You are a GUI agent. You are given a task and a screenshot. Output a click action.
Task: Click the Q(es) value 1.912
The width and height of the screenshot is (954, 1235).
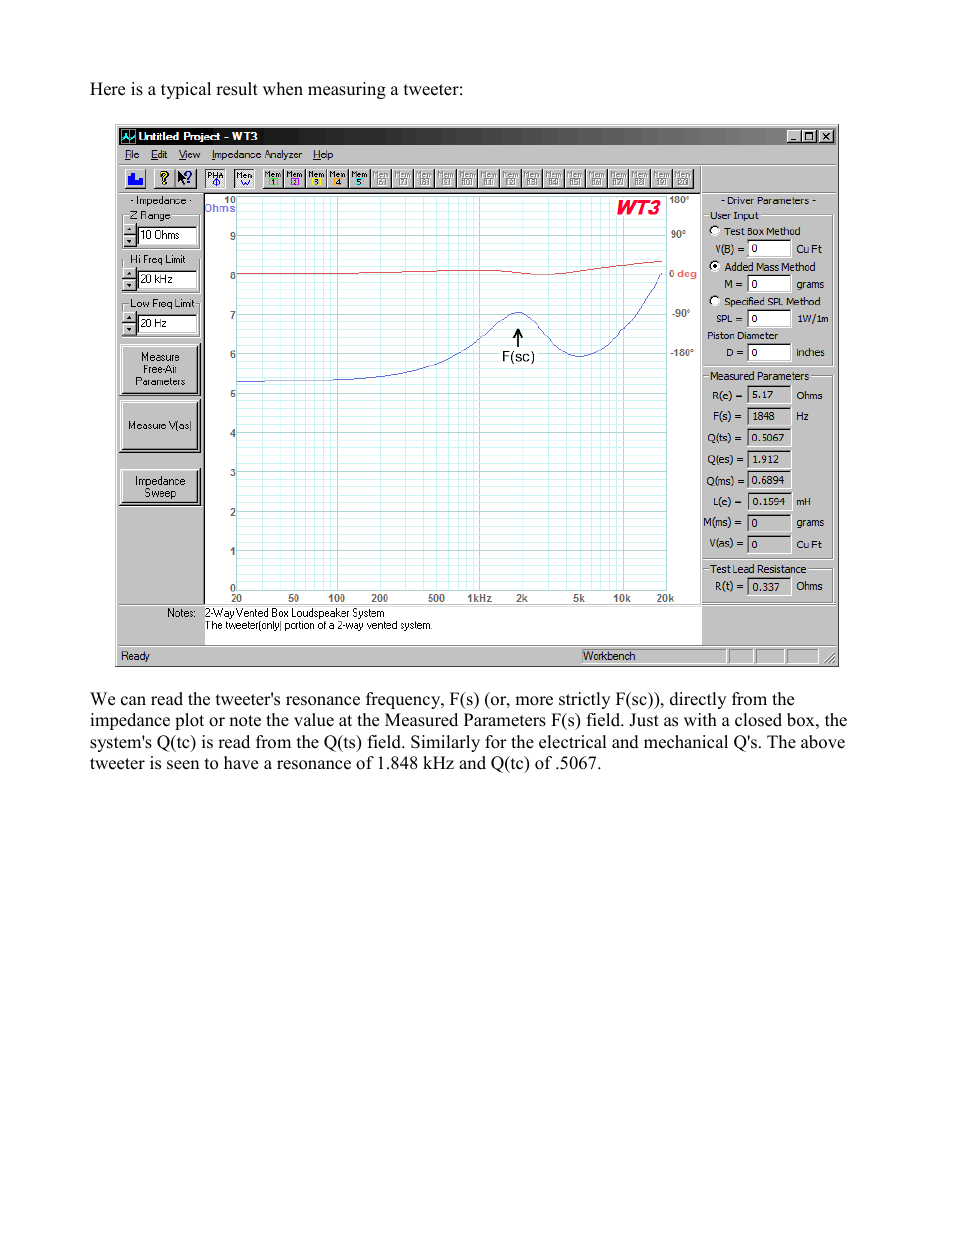769,459
